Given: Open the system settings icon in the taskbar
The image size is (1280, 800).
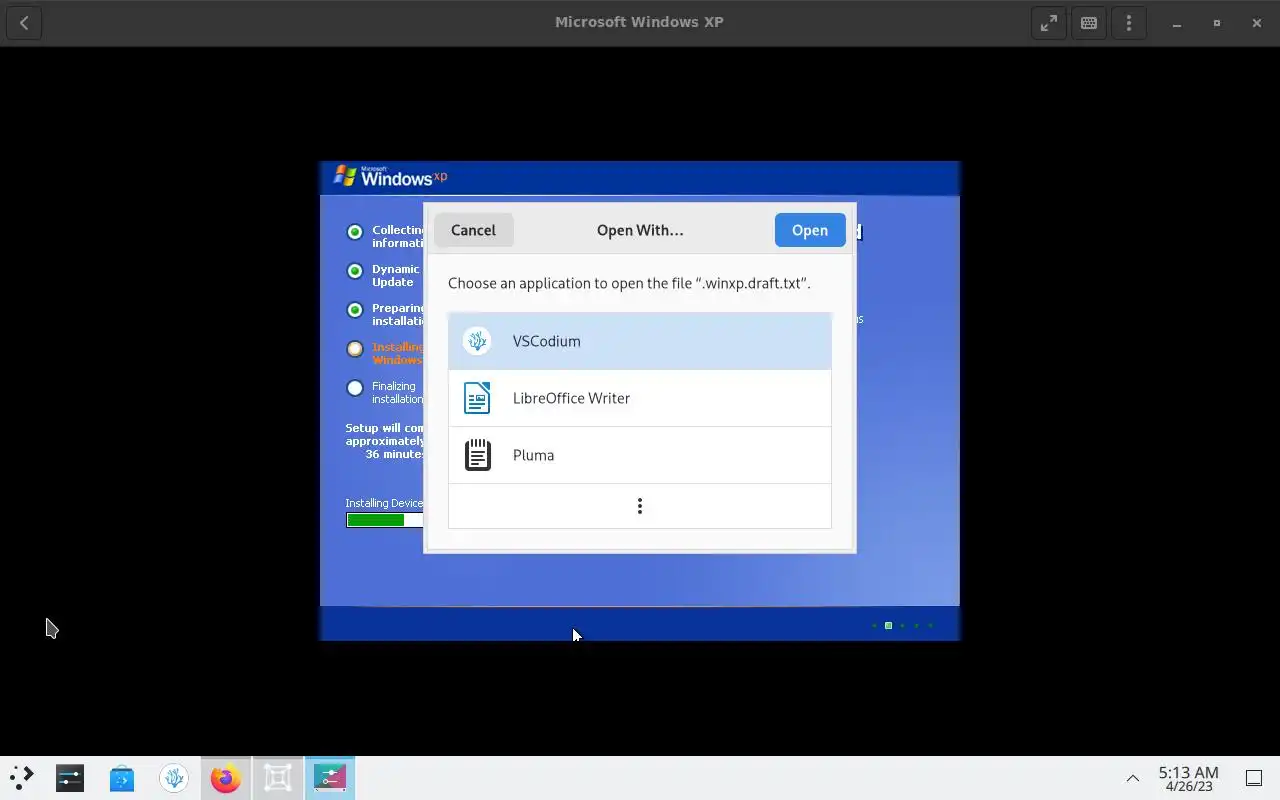Looking at the screenshot, I should coord(70,778).
